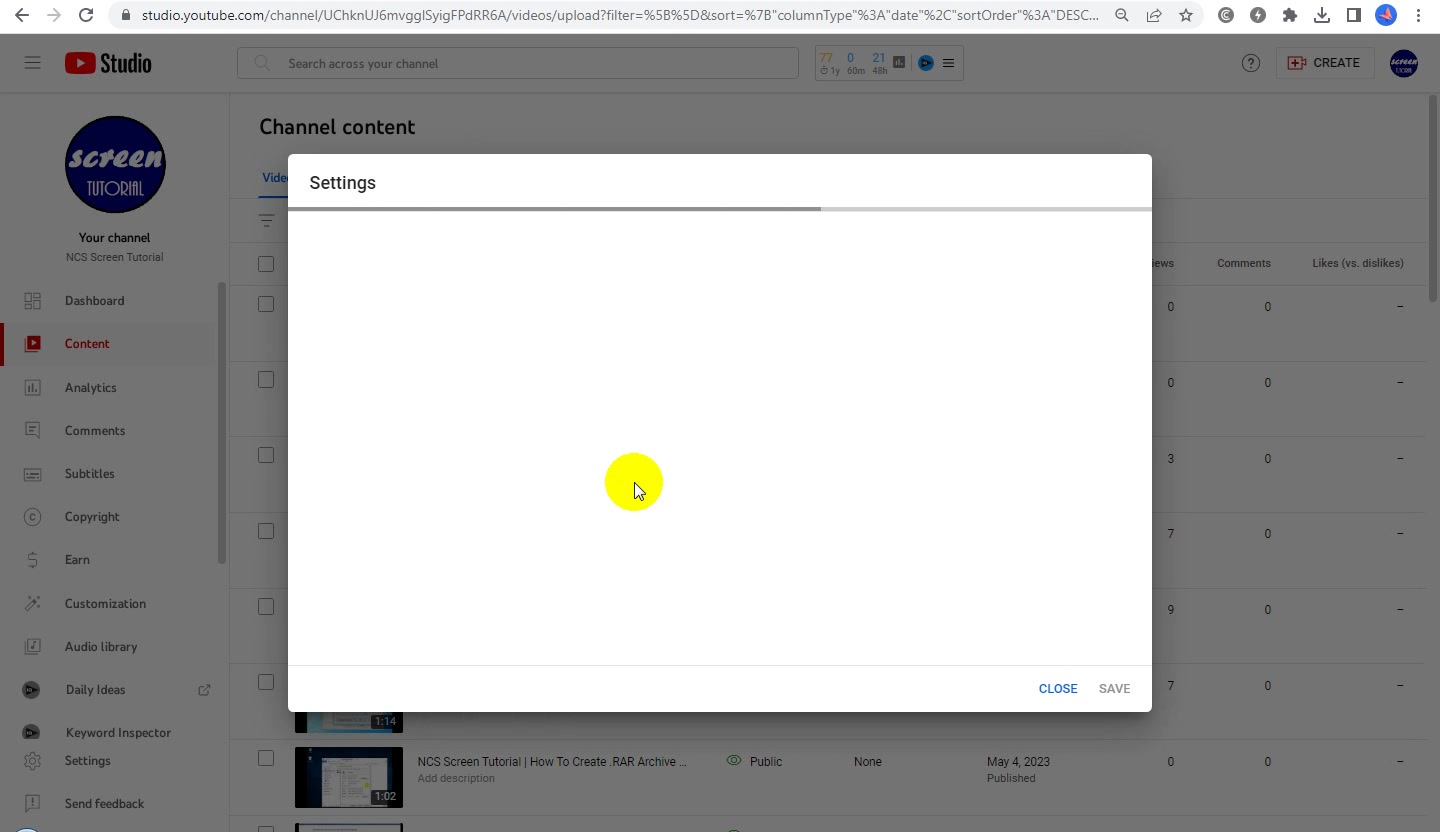This screenshot has width=1440, height=832.
Task: Click the CLOSE button in the Settings dialog
Action: click(x=1058, y=689)
